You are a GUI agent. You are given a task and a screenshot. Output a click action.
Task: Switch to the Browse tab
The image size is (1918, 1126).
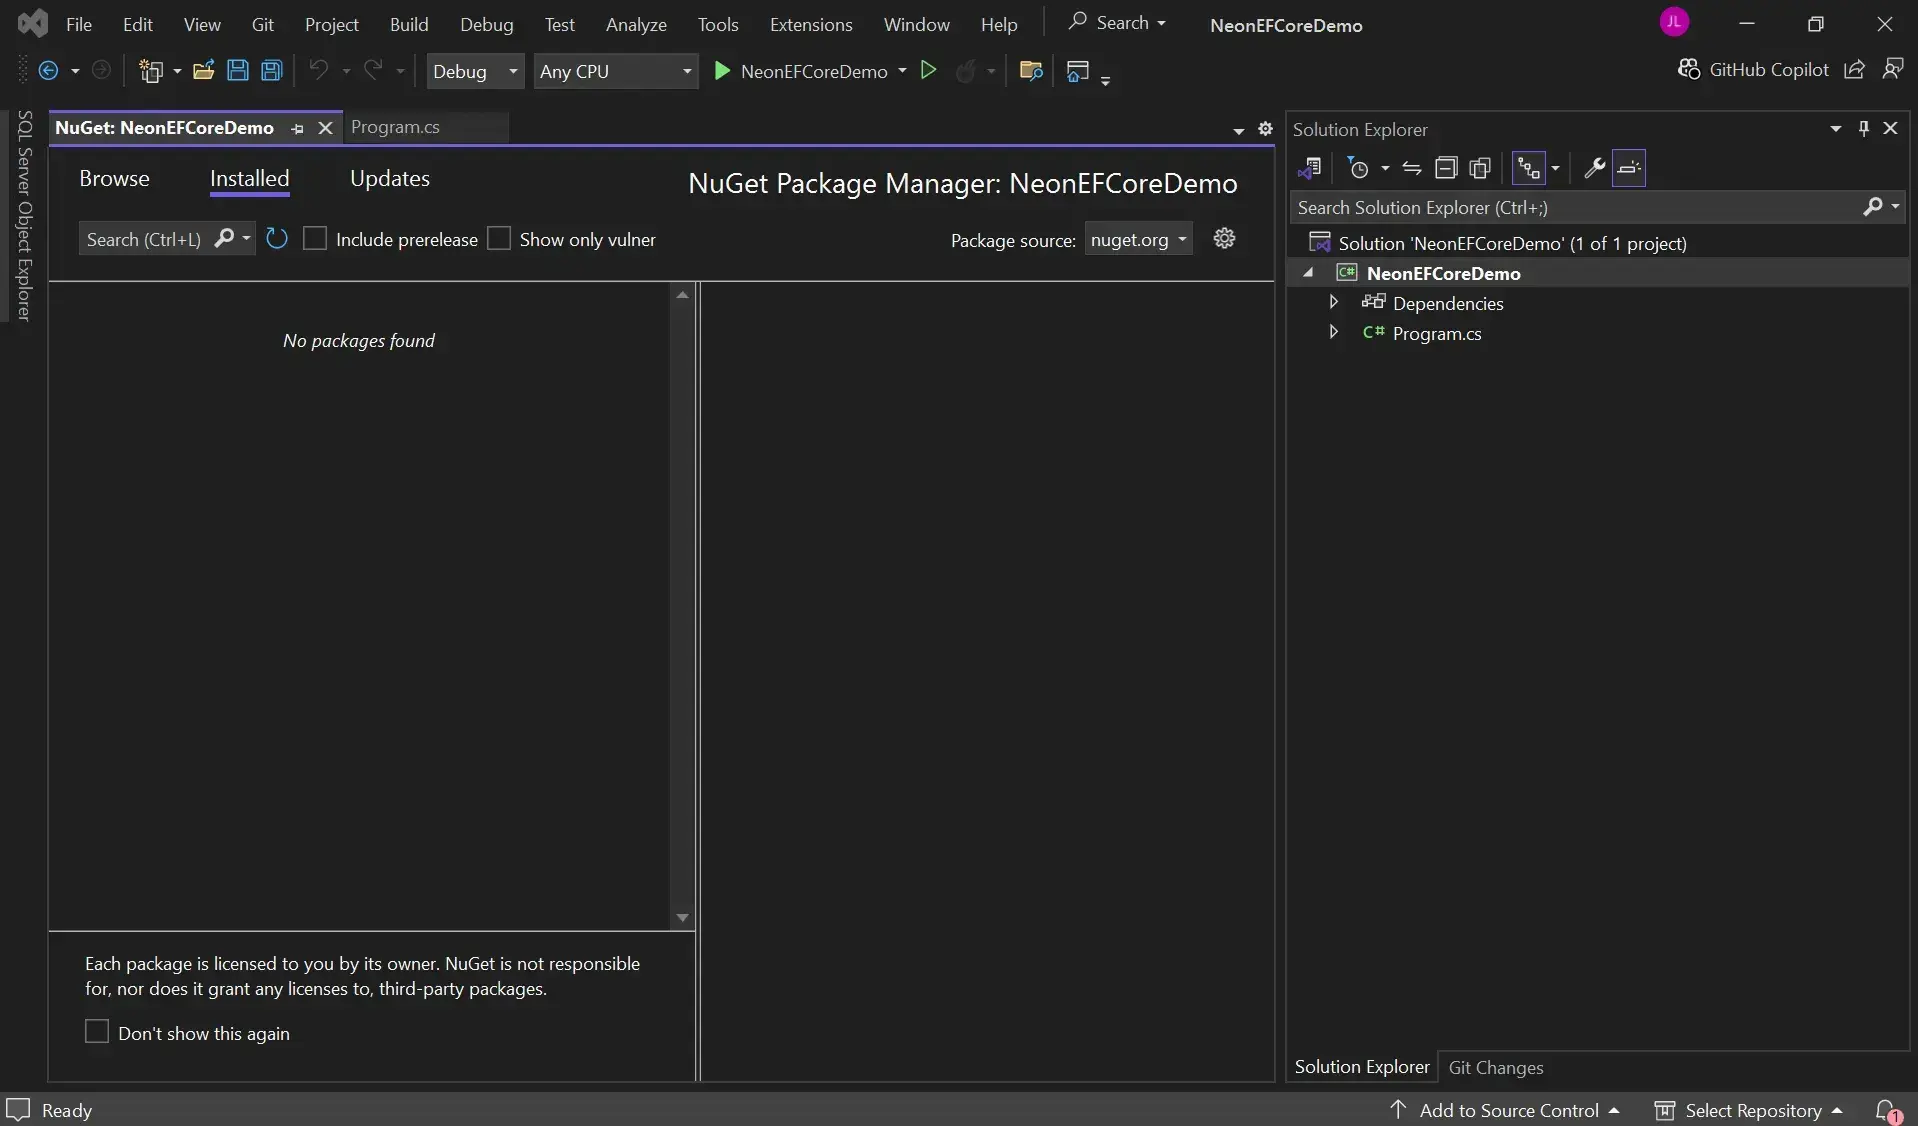[114, 178]
